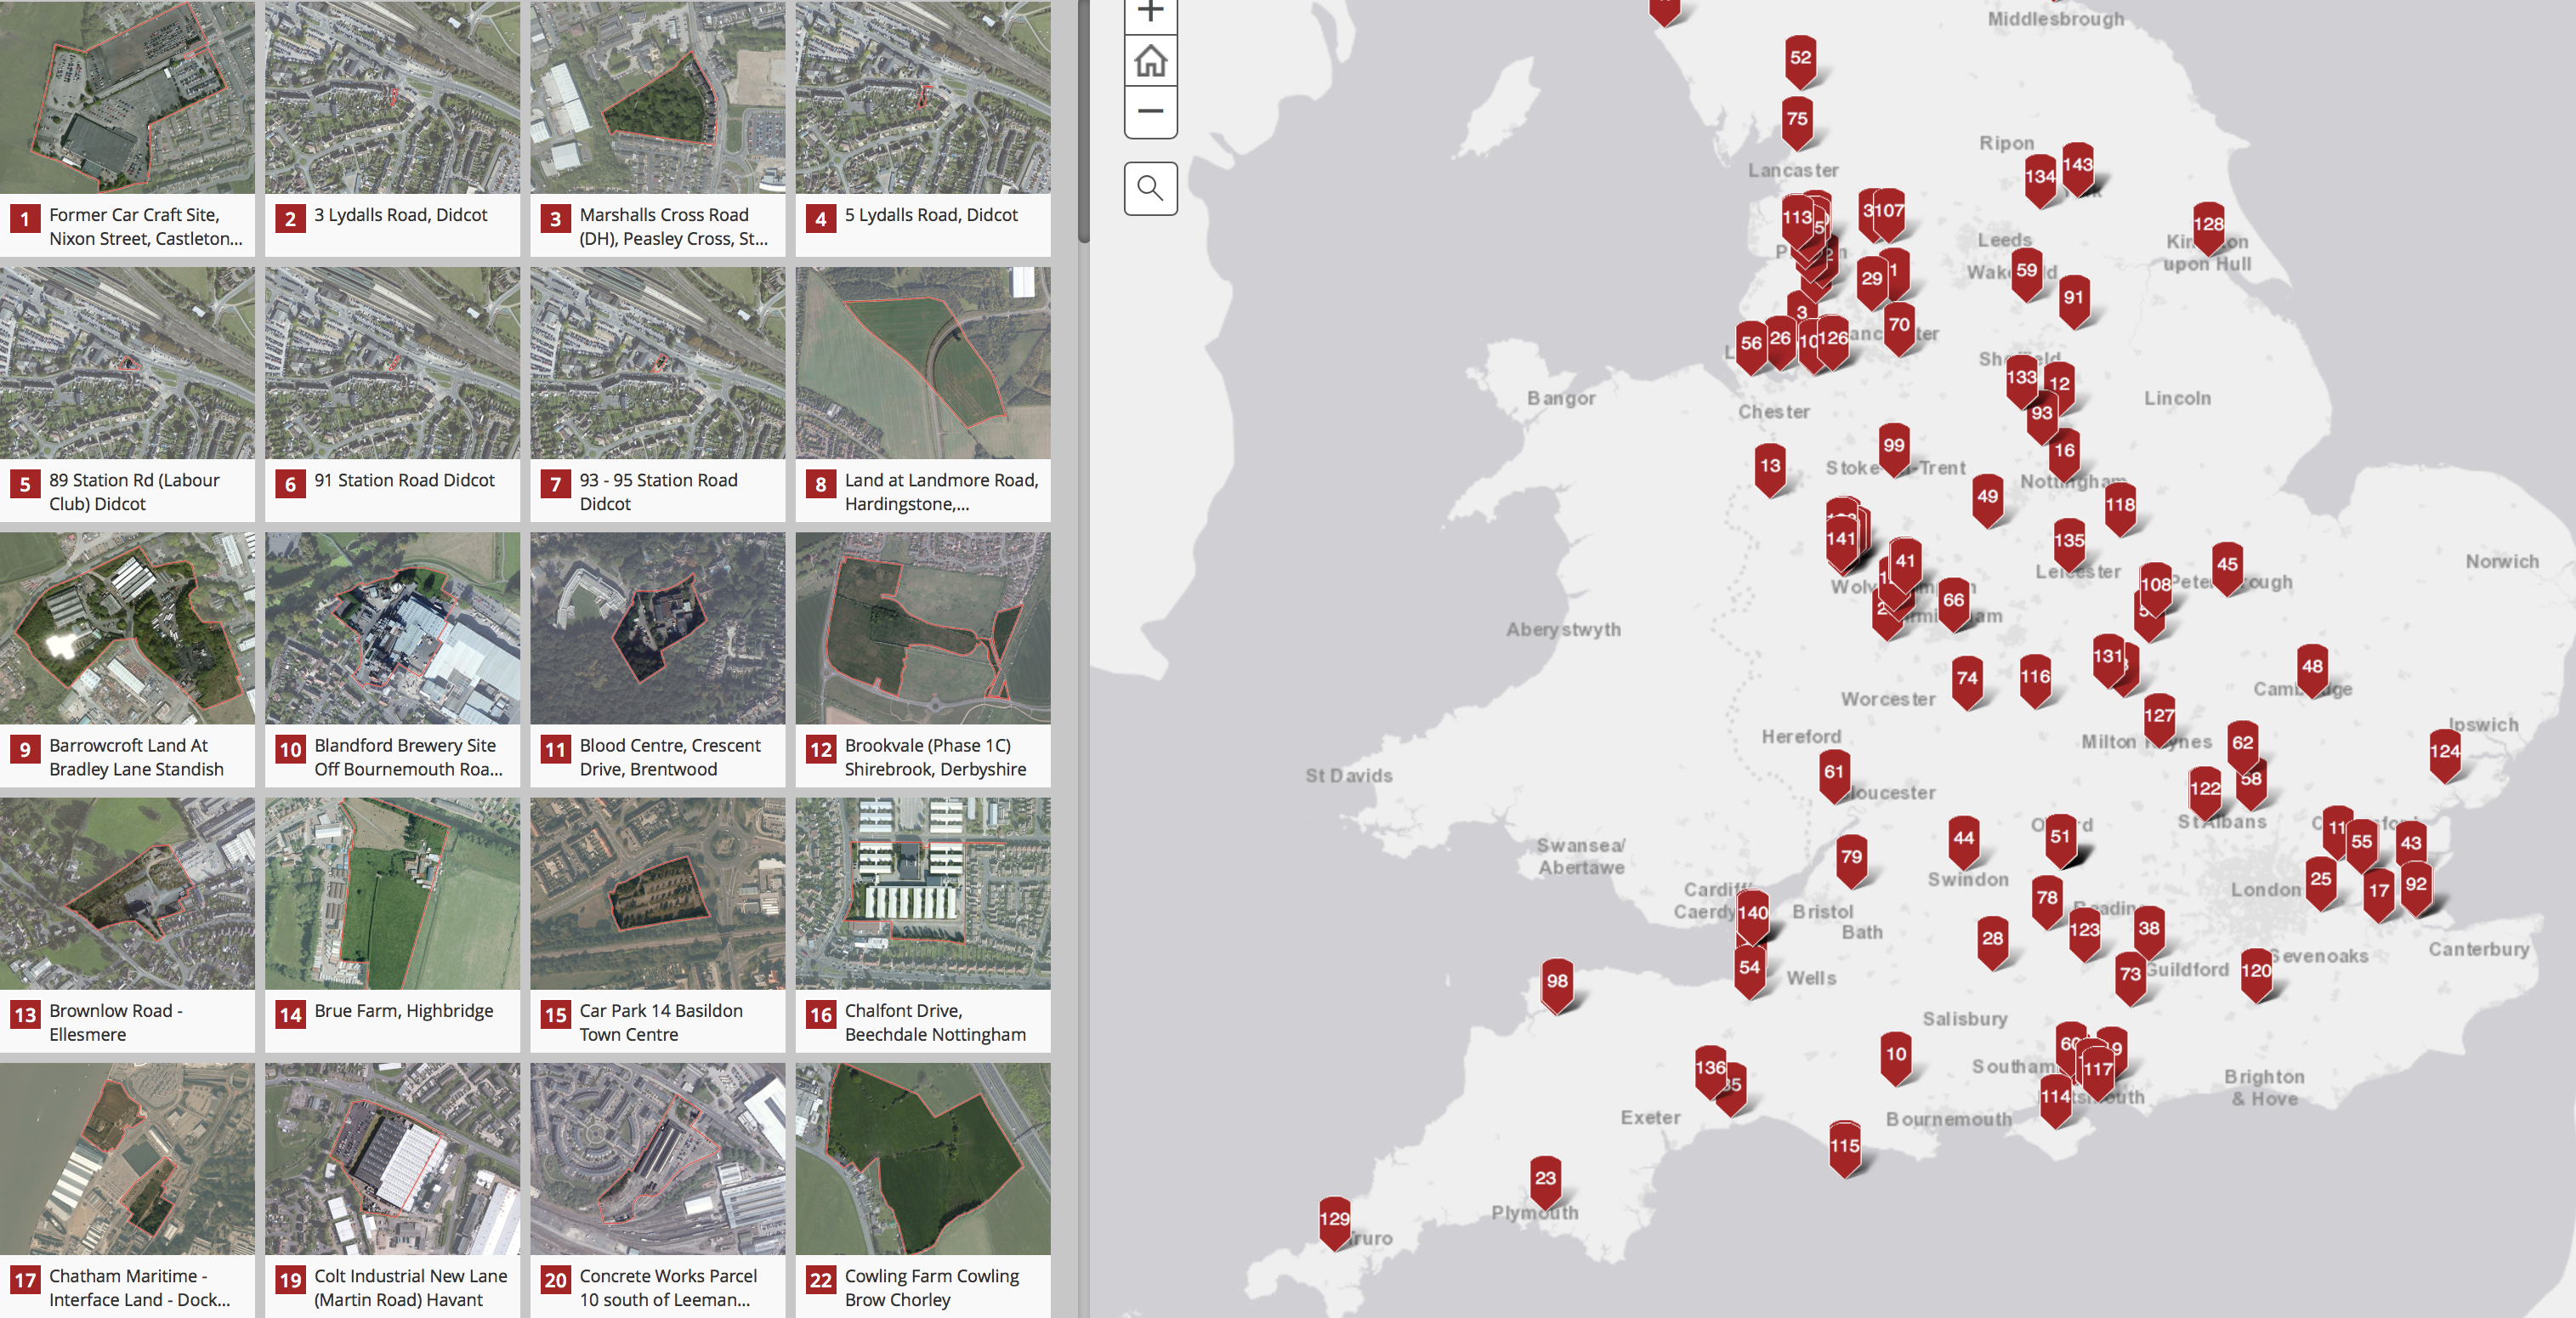Click marker 23 near Plymouth

tap(1545, 1180)
